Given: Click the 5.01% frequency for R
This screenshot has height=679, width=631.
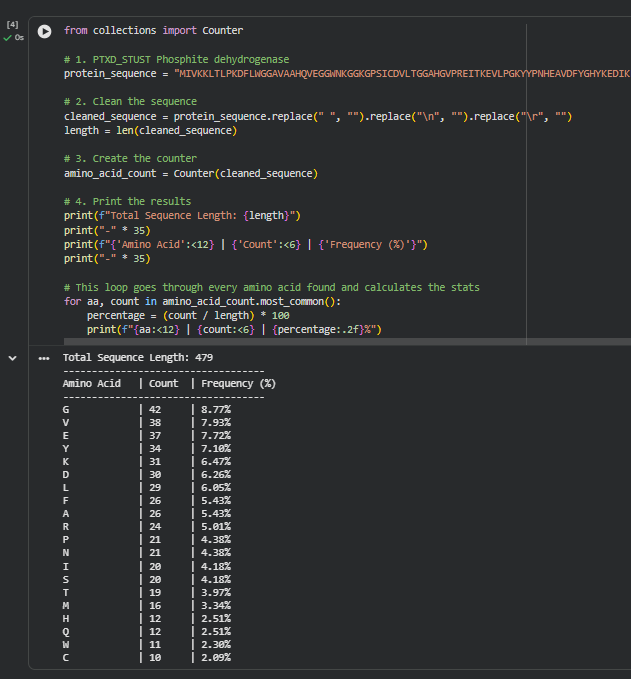Looking at the screenshot, I should [x=216, y=527].
